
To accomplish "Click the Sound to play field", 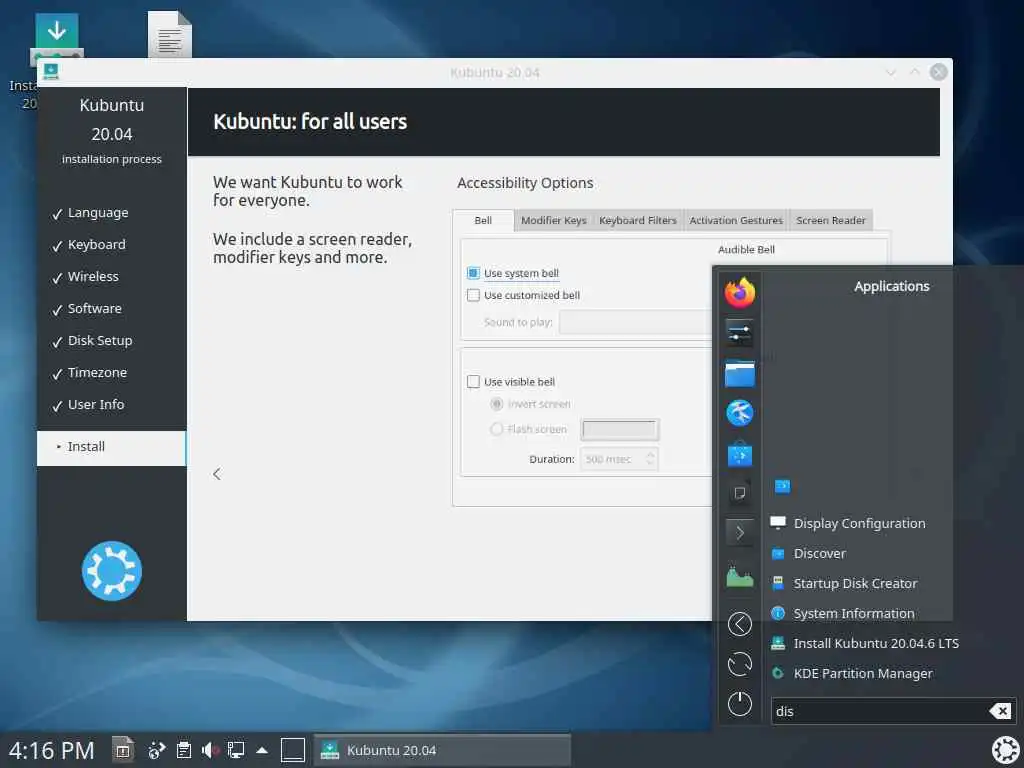I will click(x=635, y=322).
